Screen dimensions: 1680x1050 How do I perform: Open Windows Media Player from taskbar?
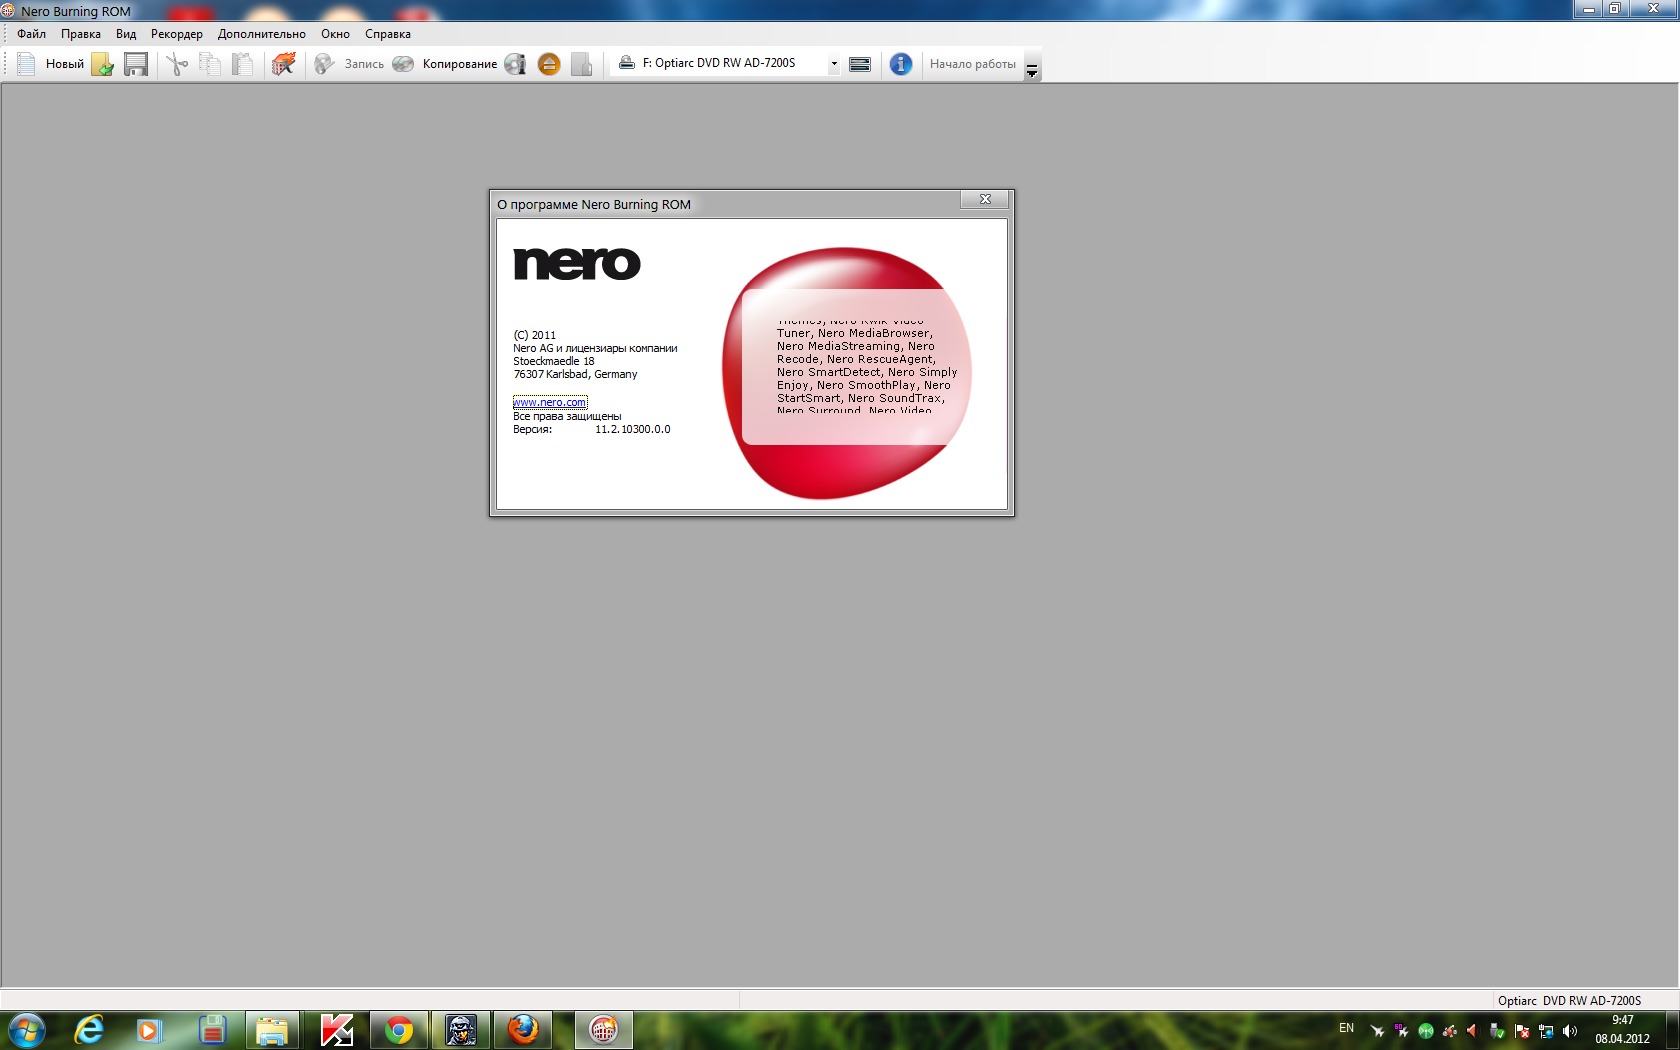149,1030
